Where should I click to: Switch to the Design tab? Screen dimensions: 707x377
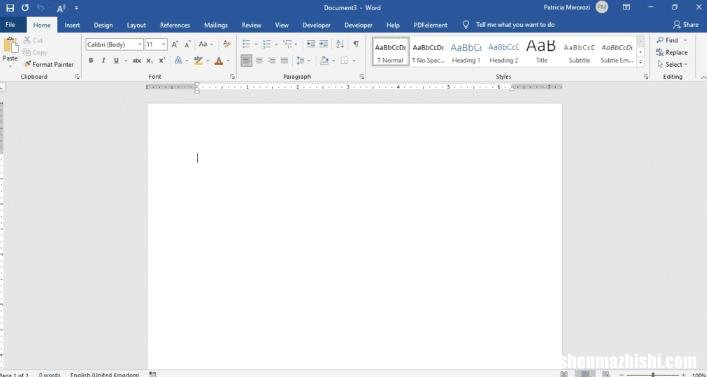[103, 25]
